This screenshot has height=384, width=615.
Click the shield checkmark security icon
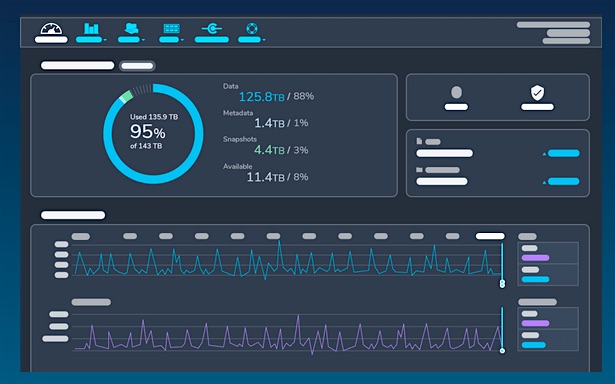coord(537,93)
